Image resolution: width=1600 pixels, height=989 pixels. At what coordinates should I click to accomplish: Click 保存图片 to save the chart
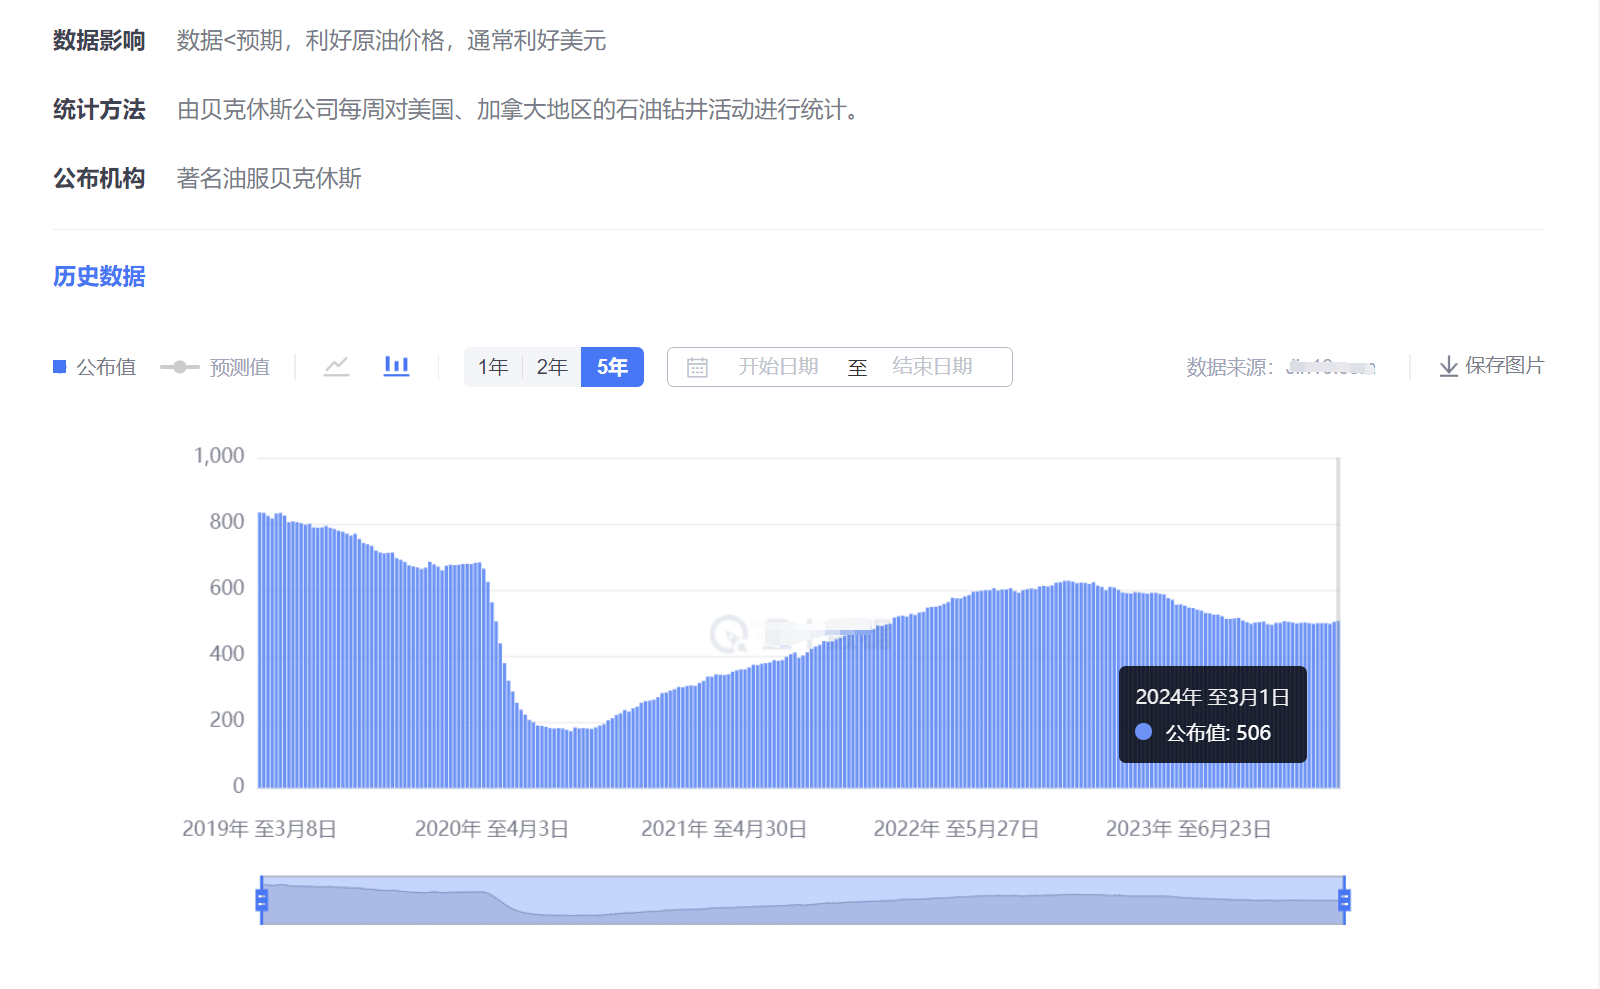click(1504, 366)
